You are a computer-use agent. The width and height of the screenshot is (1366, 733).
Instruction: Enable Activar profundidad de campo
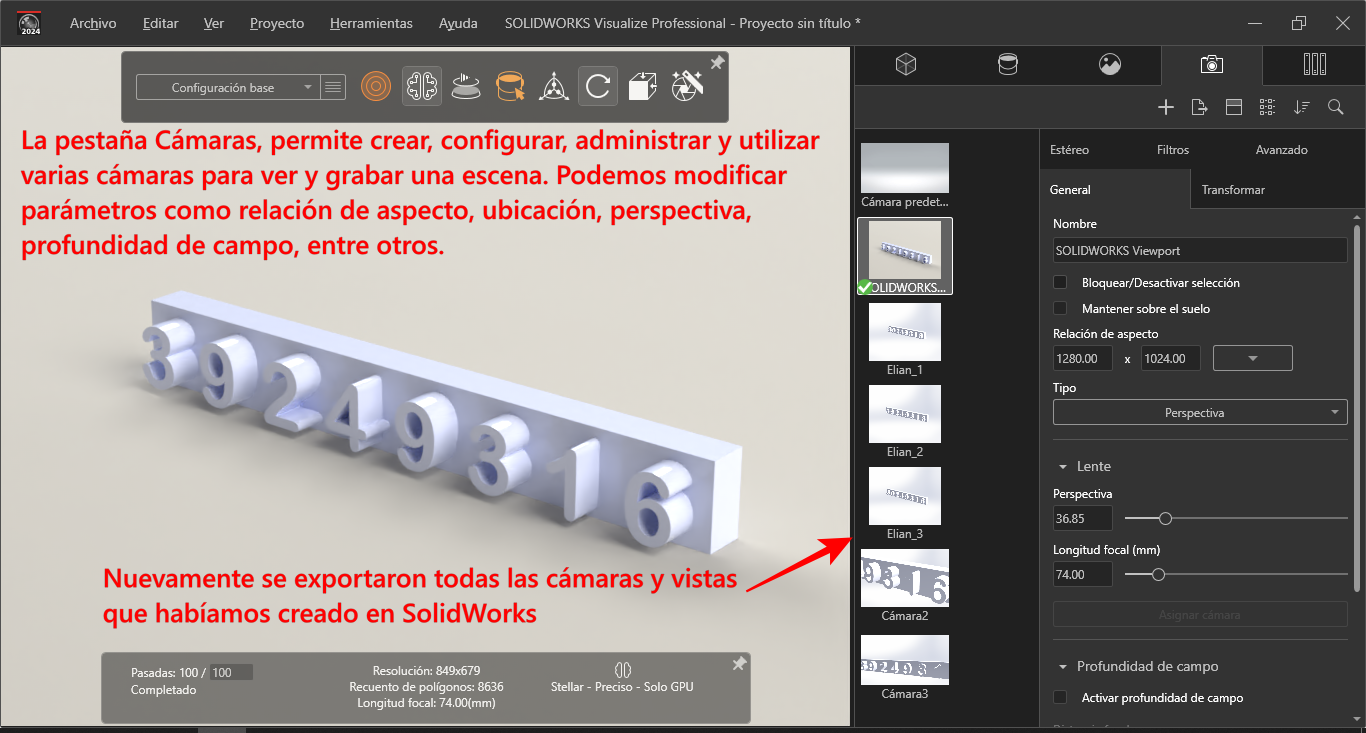[x=1060, y=698]
